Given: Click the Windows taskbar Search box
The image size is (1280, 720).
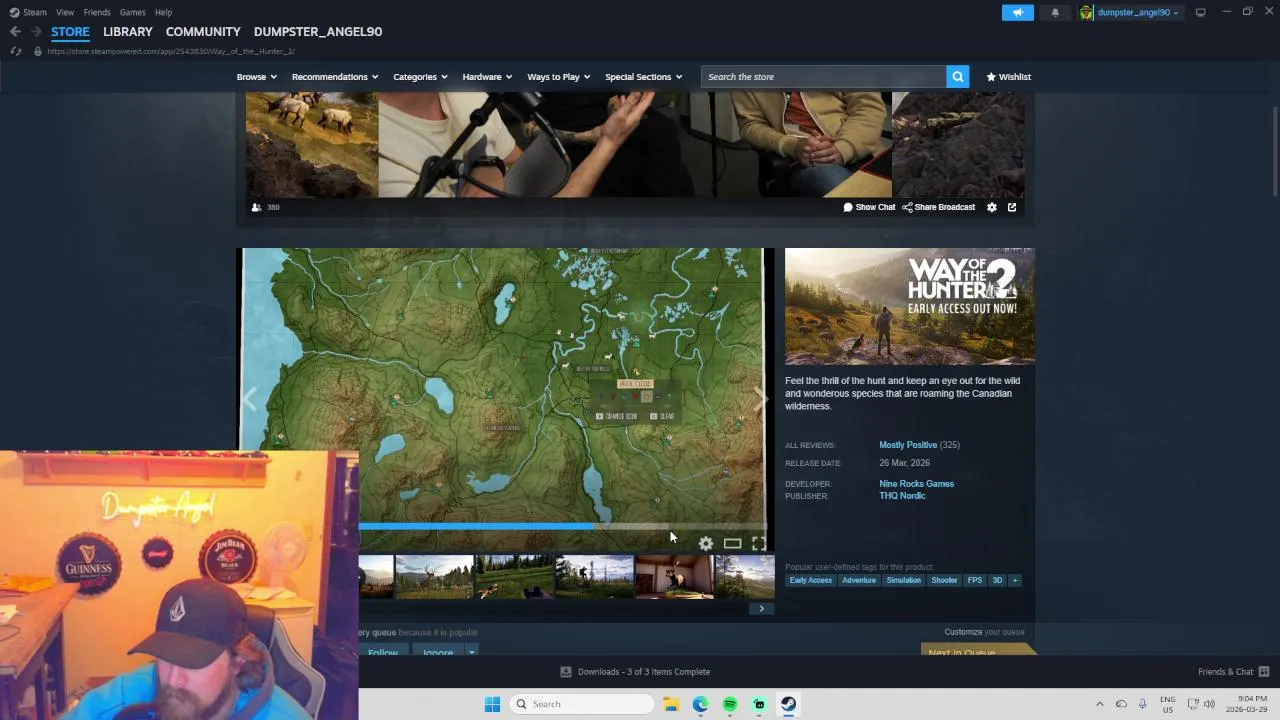Looking at the screenshot, I should (581, 704).
